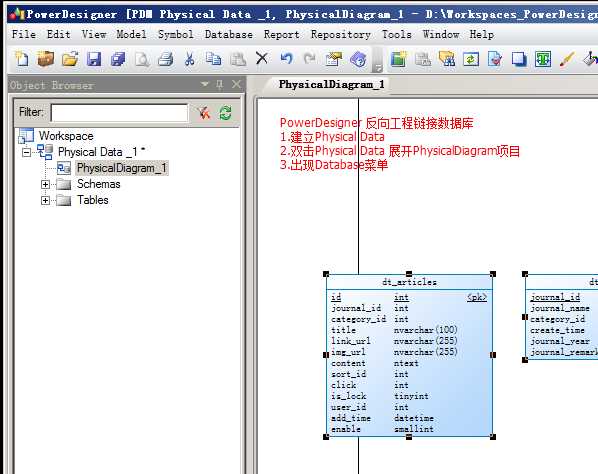The image size is (598, 474).
Task: Click the Save All toolbar icon
Action: [118, 59]
